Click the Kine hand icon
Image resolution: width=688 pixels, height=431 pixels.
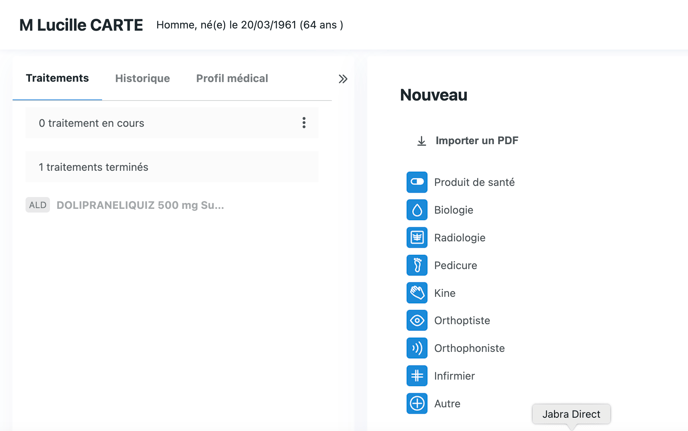(417, 293)
